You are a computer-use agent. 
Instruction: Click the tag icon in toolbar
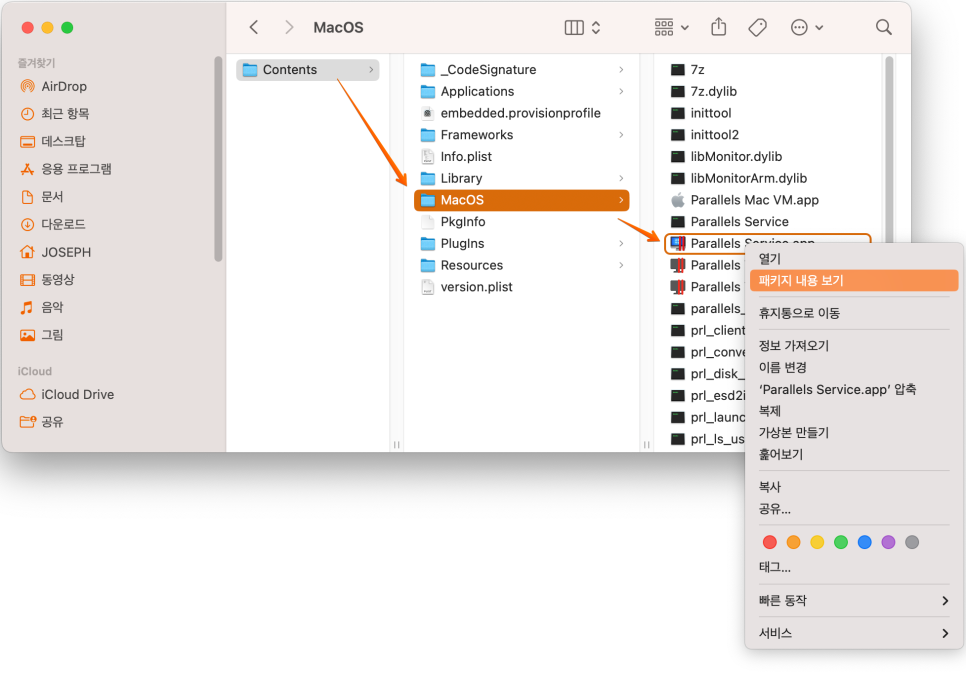757,27
